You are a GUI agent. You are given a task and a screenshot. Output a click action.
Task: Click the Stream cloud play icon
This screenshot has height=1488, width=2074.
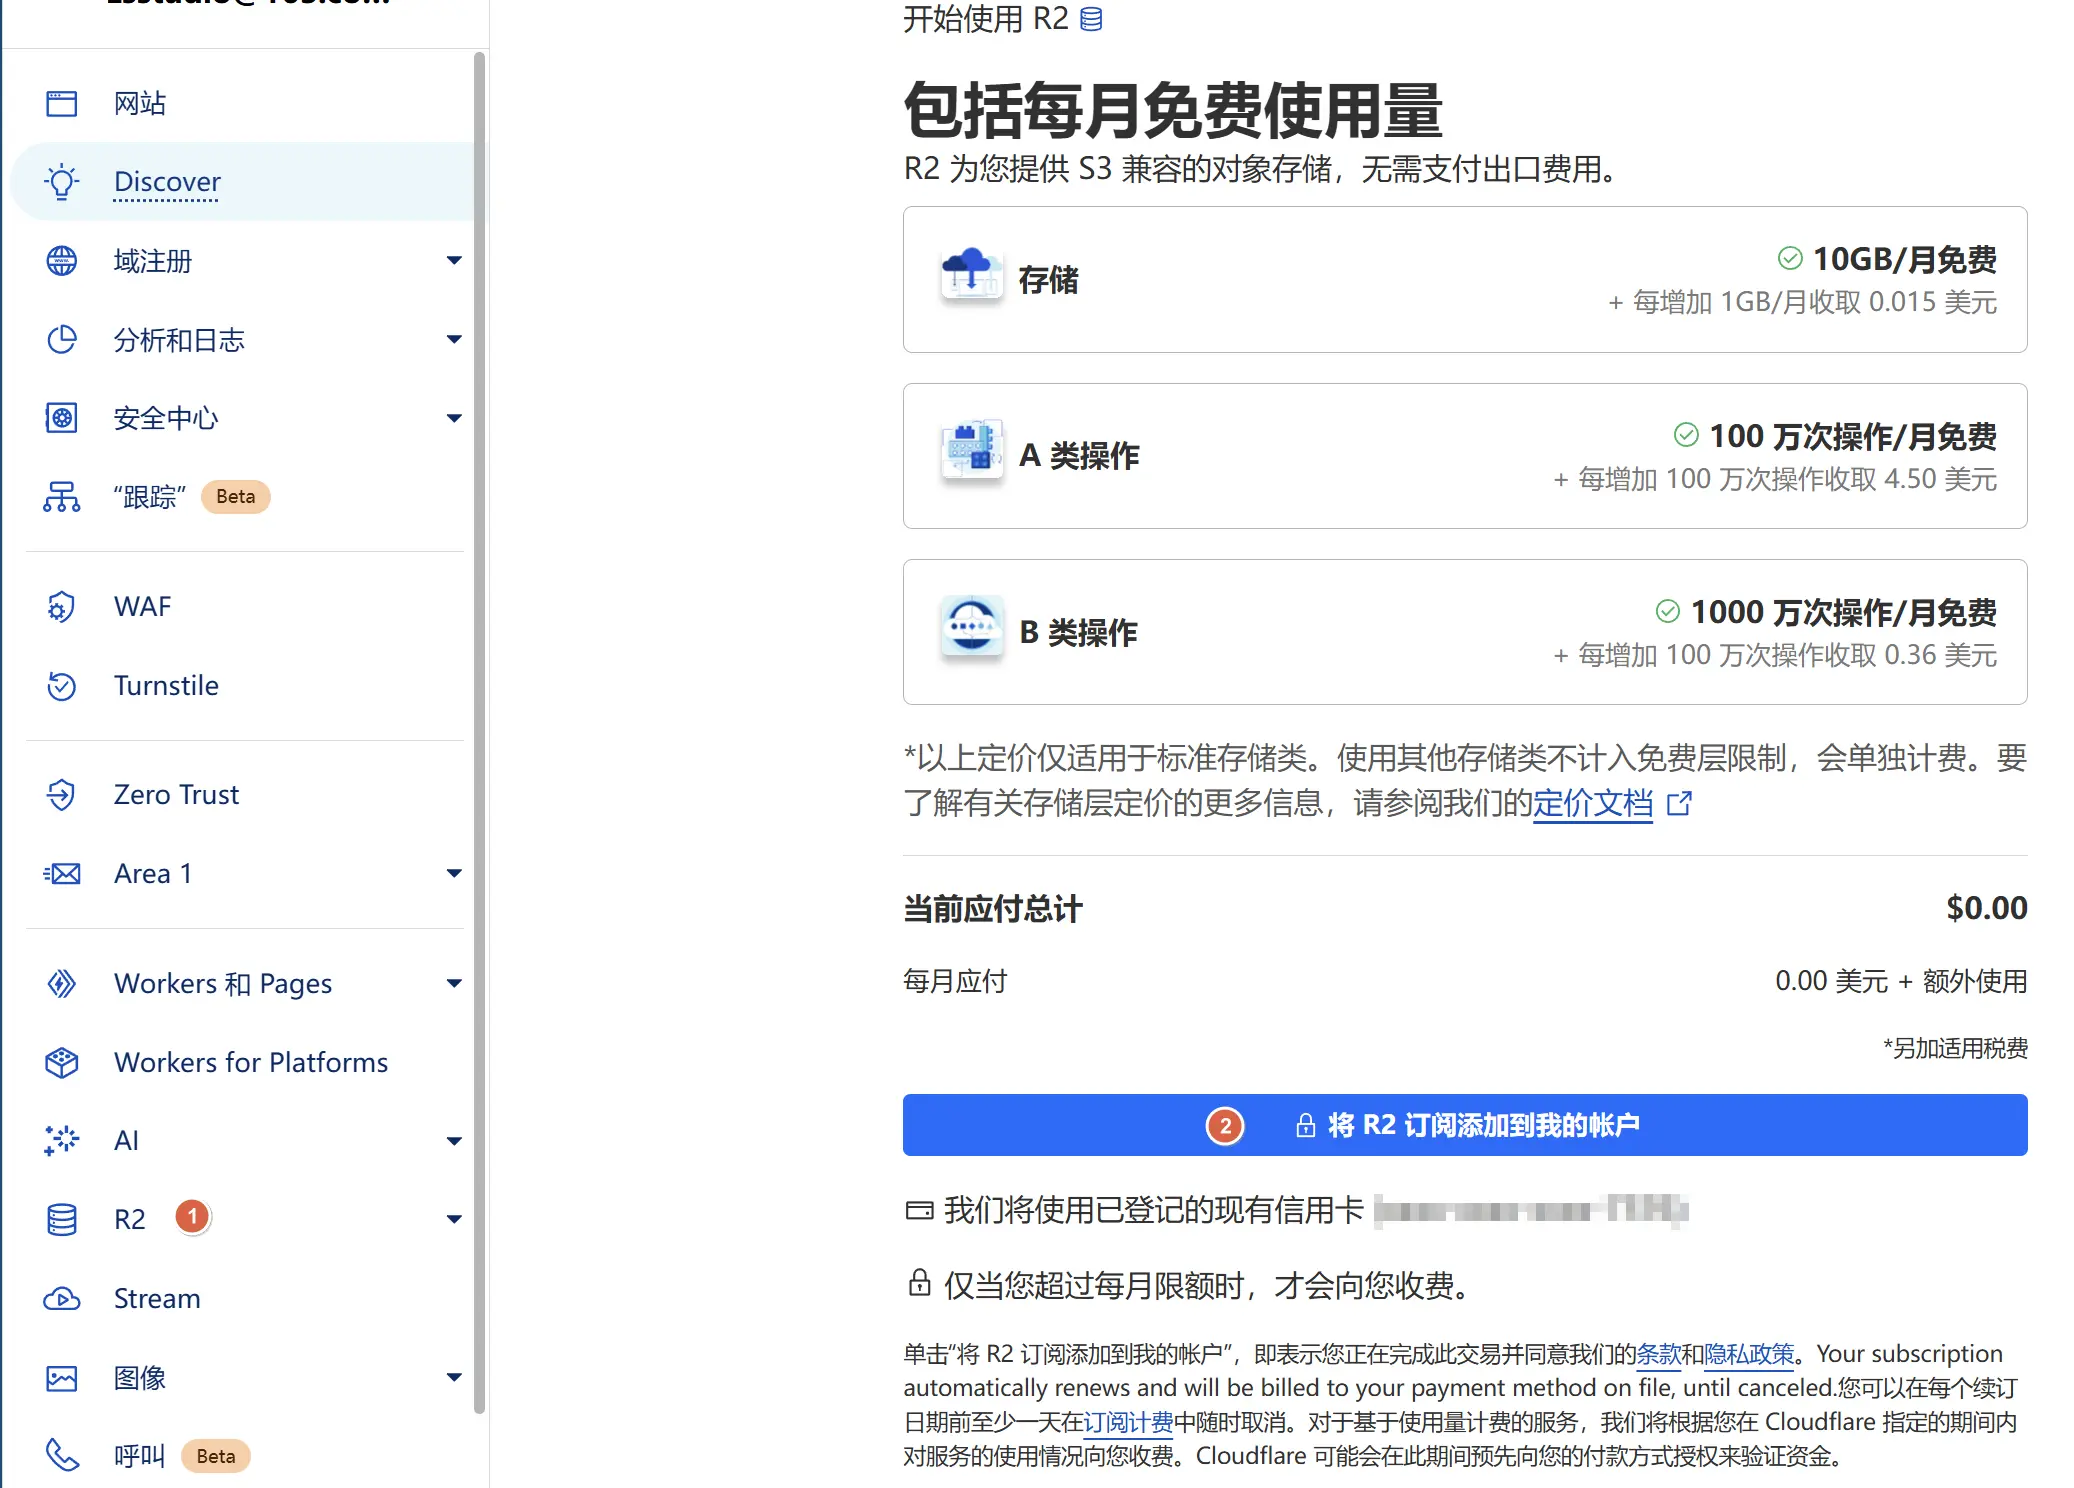(61, 1299)
